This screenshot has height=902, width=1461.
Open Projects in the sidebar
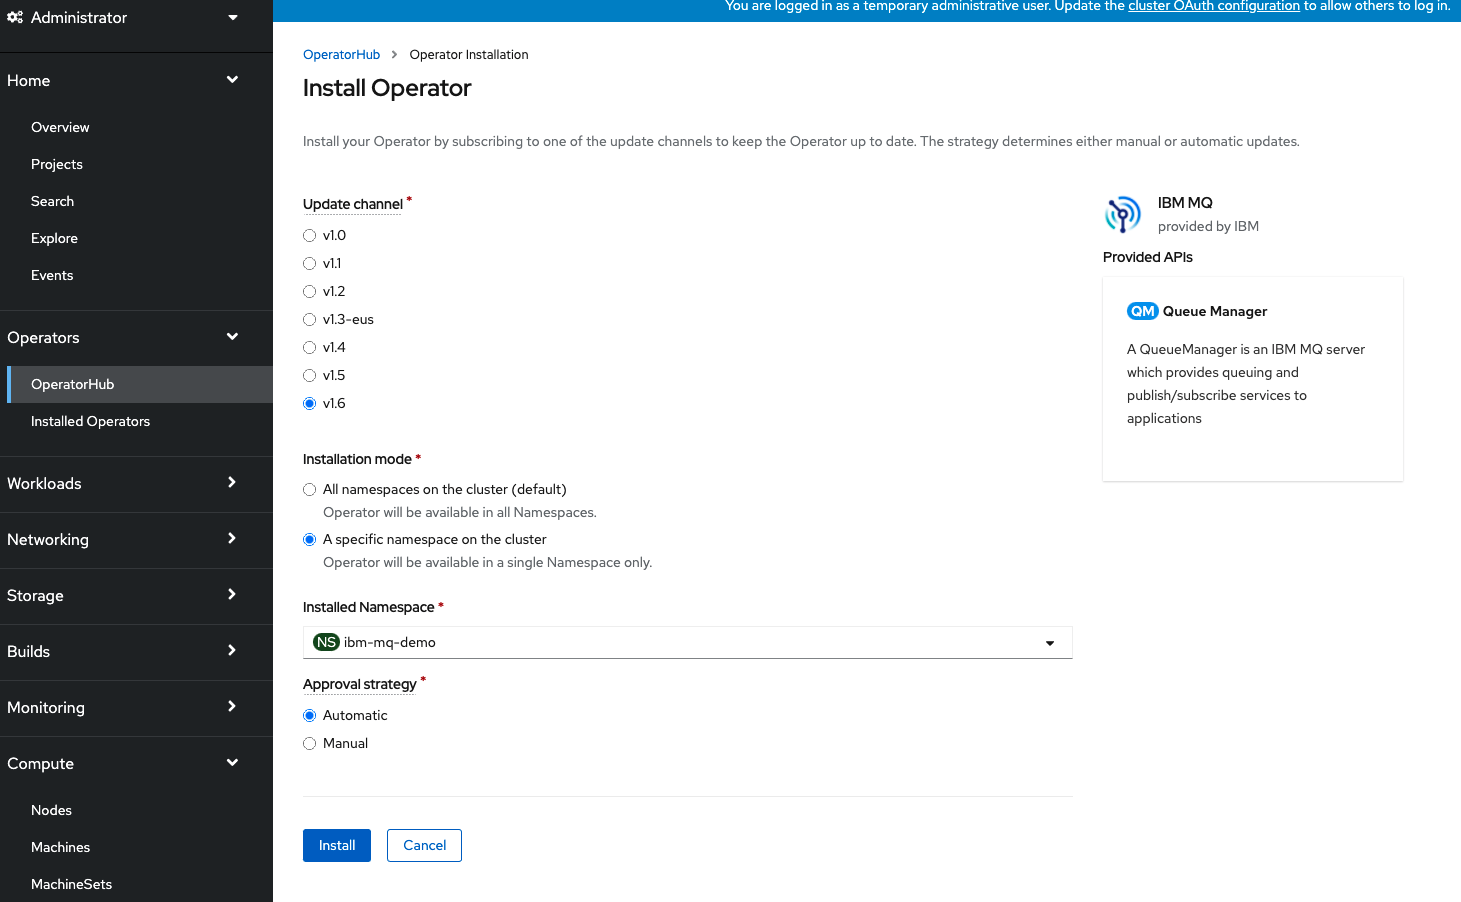[57, 165]
